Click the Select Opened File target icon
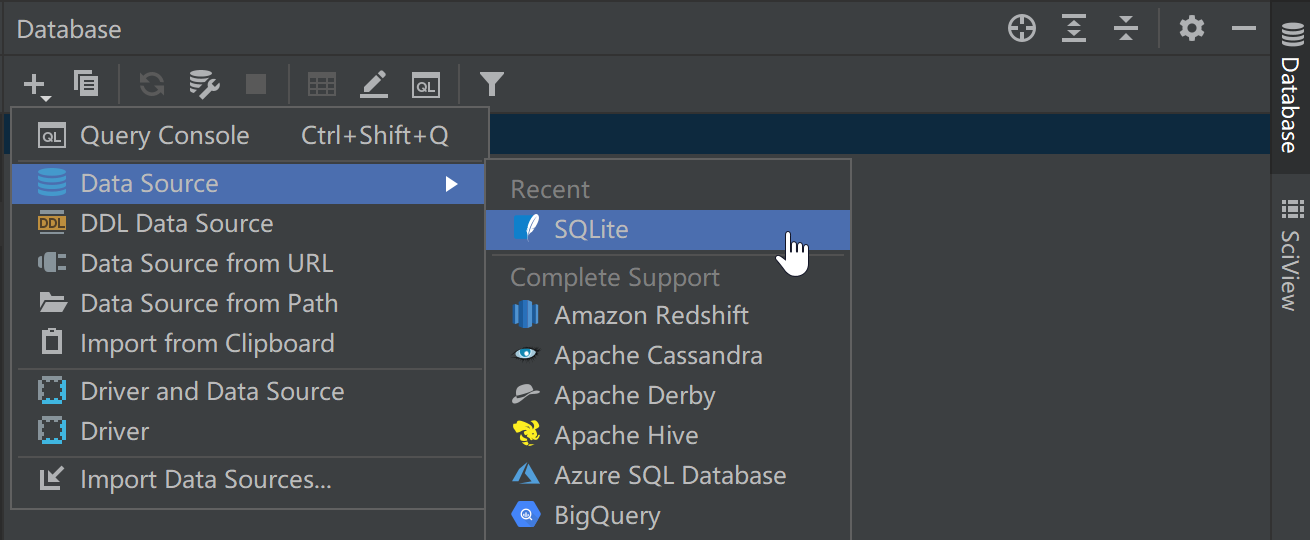1310x540 pixels. 1022,29
